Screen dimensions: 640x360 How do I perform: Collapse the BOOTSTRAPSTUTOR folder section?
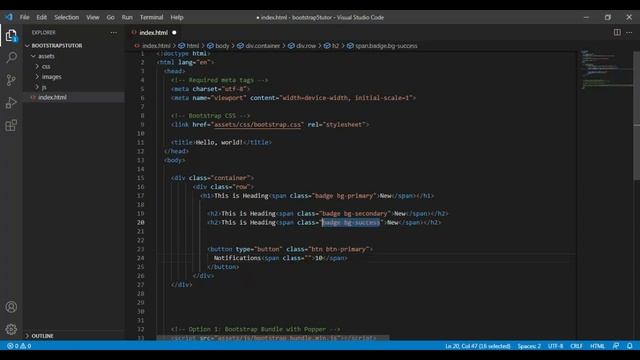coord(57,46)
